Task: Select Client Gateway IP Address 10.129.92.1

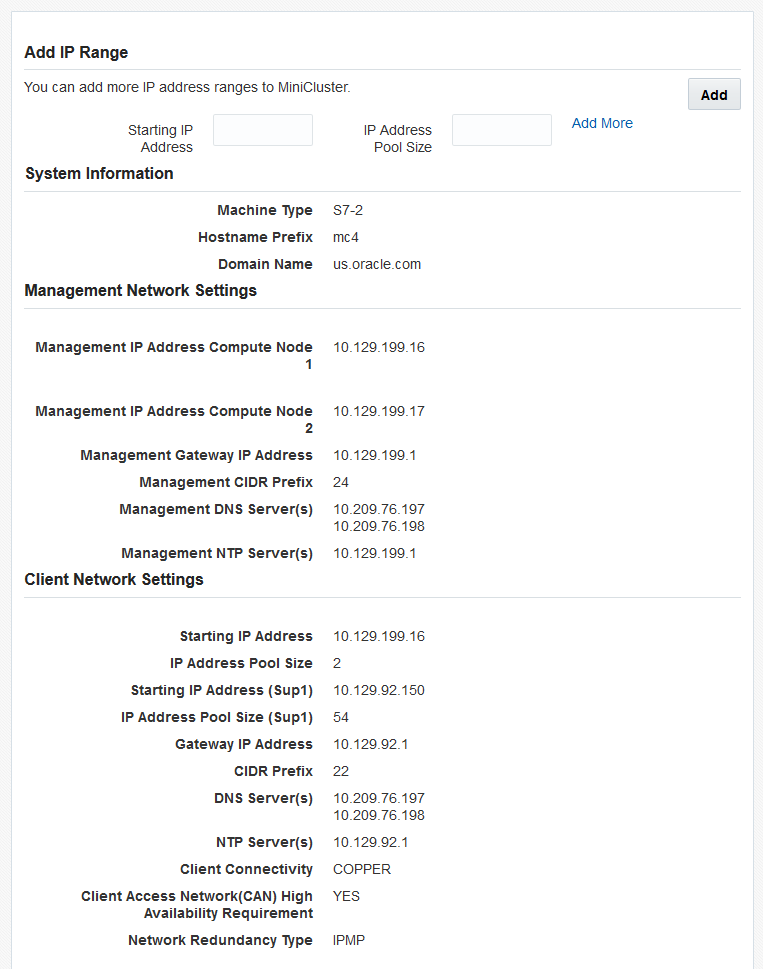Action: pos(371,745)
